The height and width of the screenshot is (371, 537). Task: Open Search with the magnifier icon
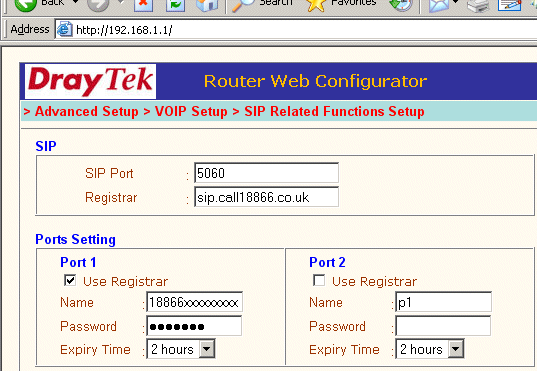(243, 5)
